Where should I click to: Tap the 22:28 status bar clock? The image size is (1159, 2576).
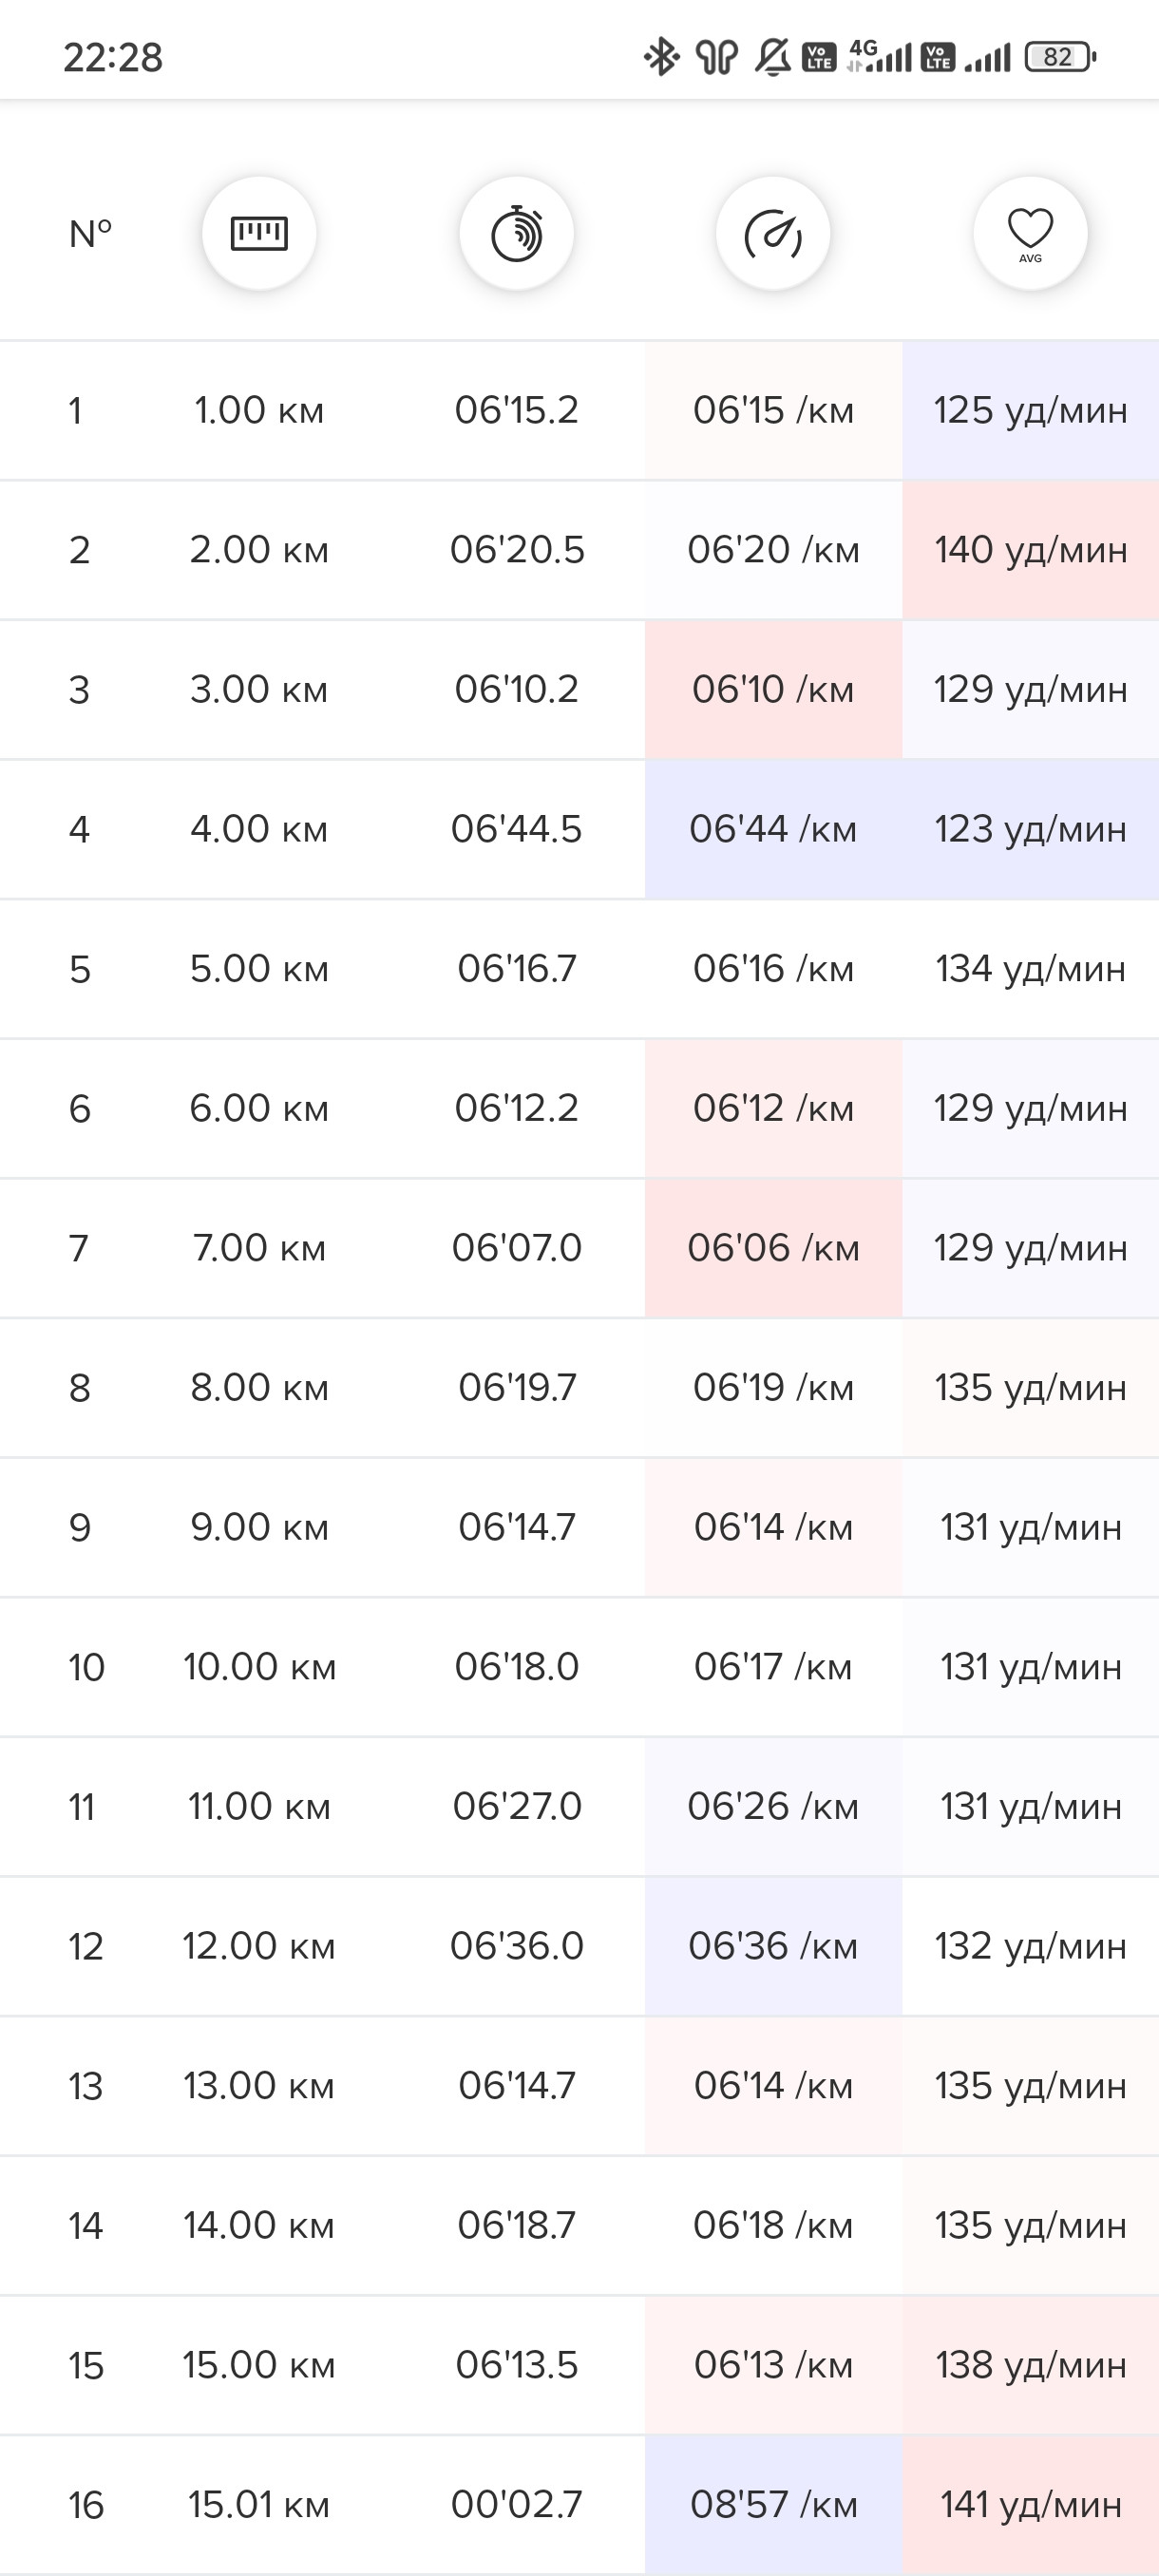(113, 57)
